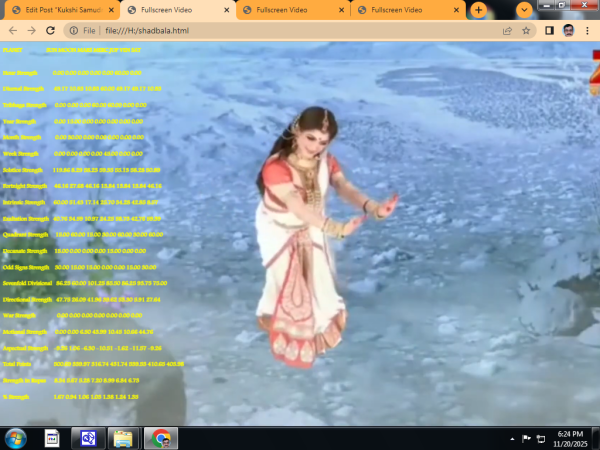Bookmark this page with the star
The image size is (600, 450).
pyautogui.click(x=526, y=31)
